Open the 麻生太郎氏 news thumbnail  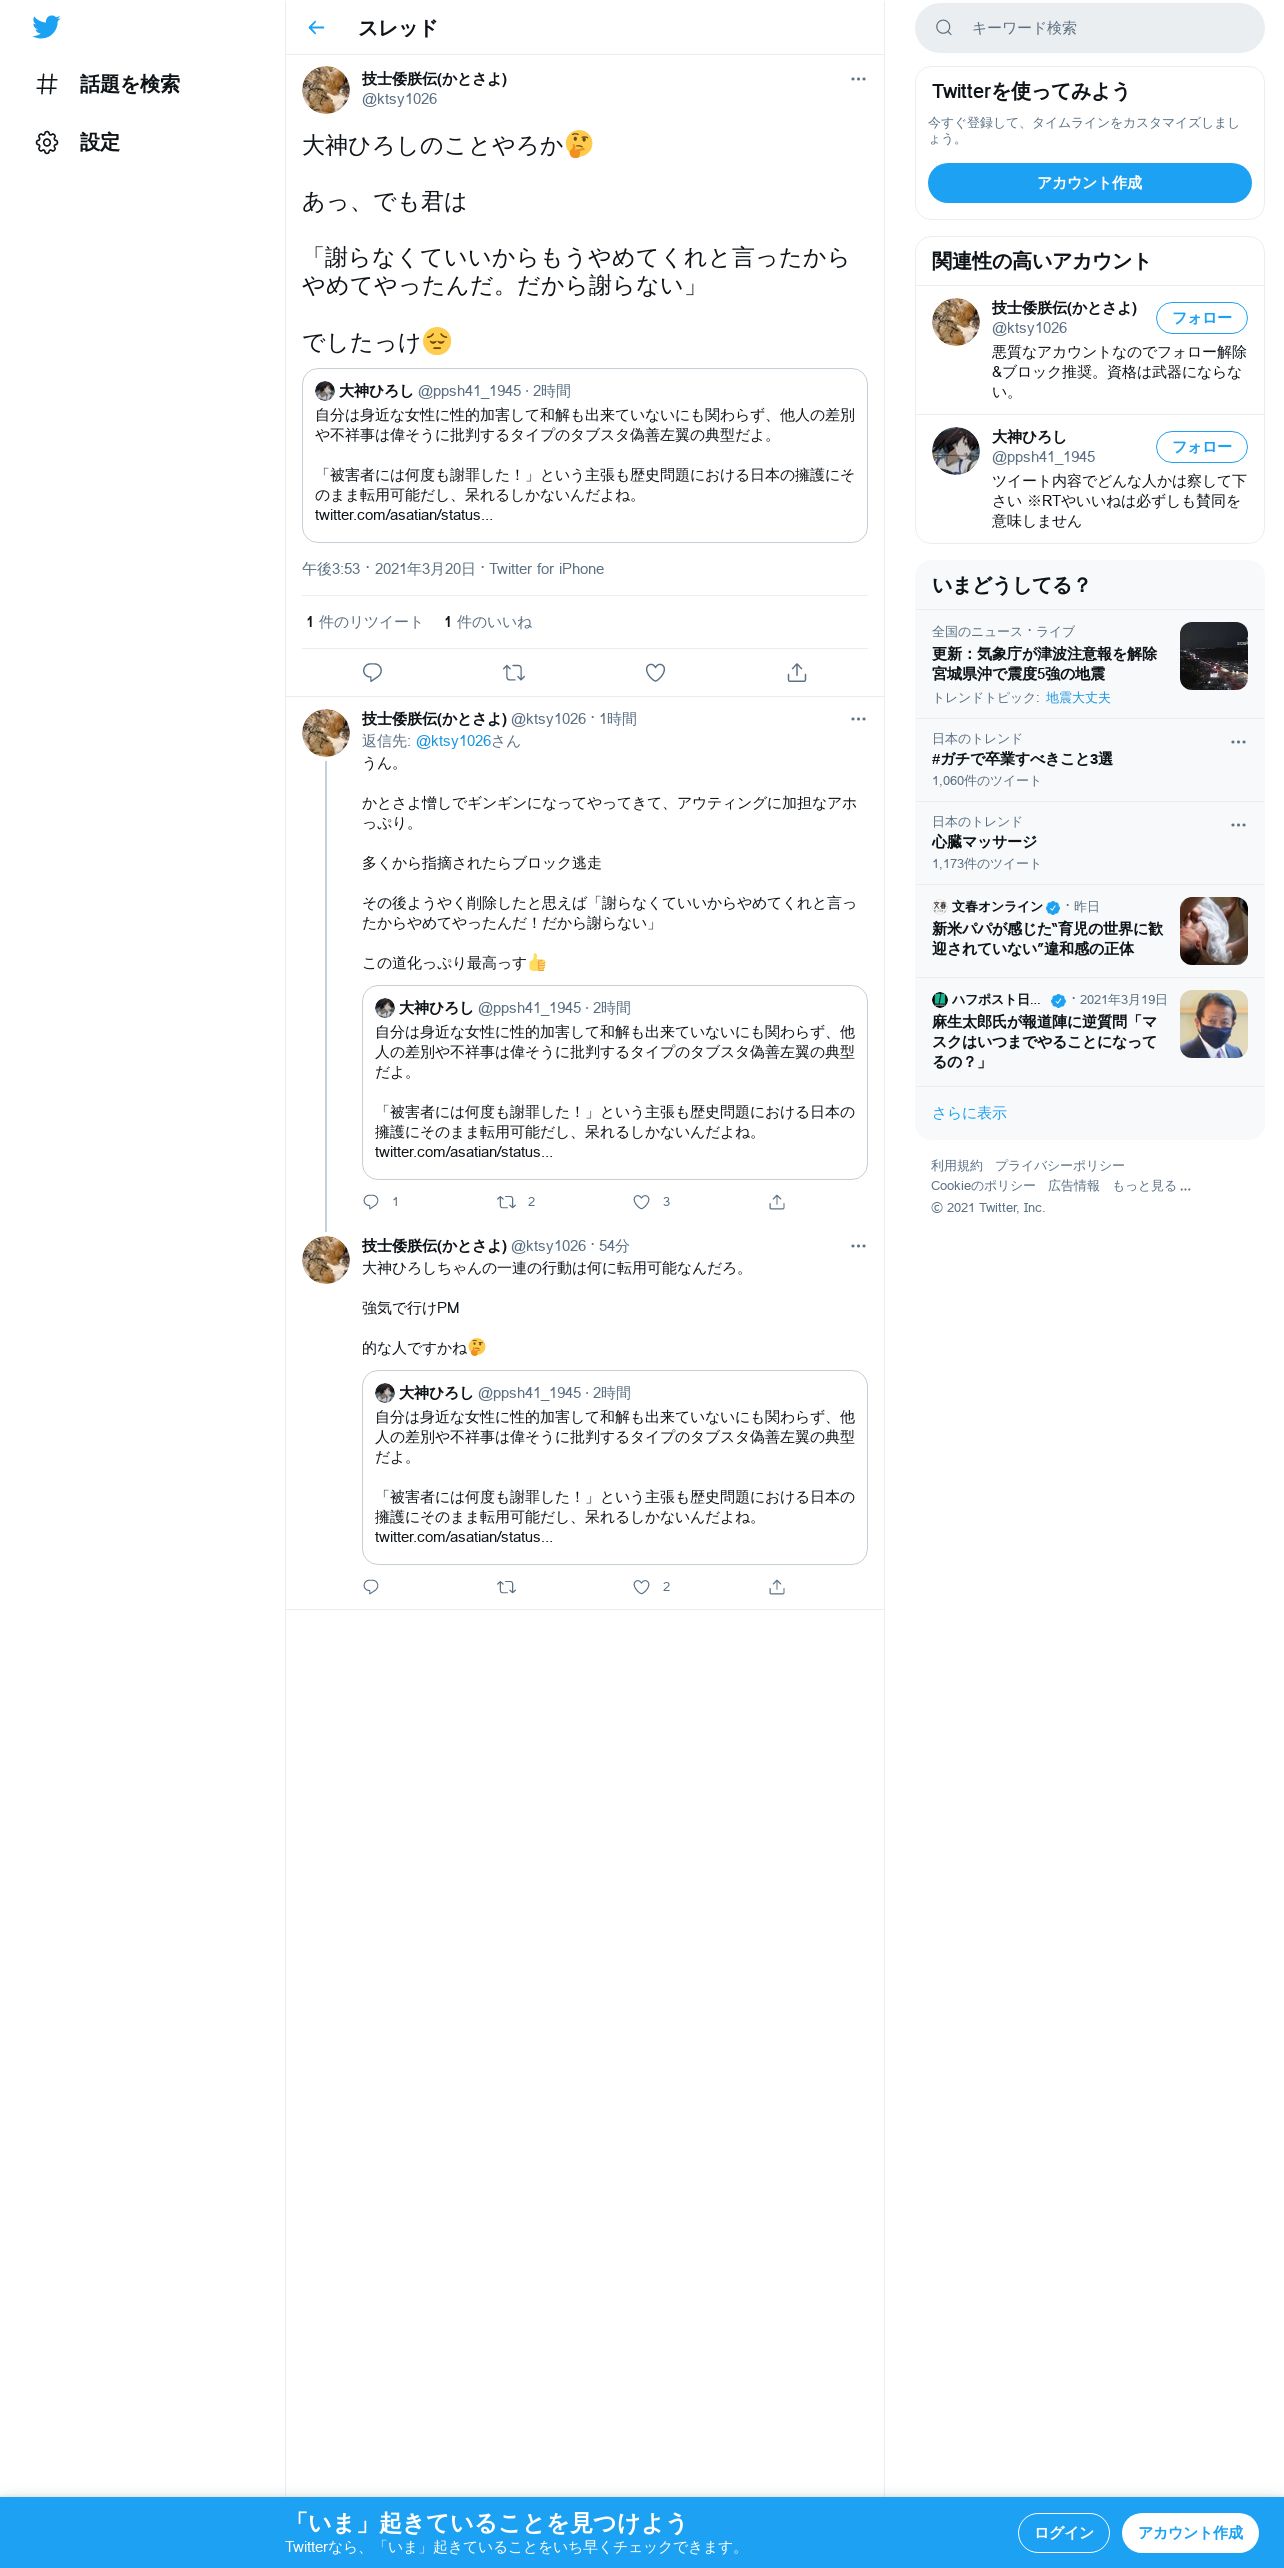click(x=1213, y=1024)
